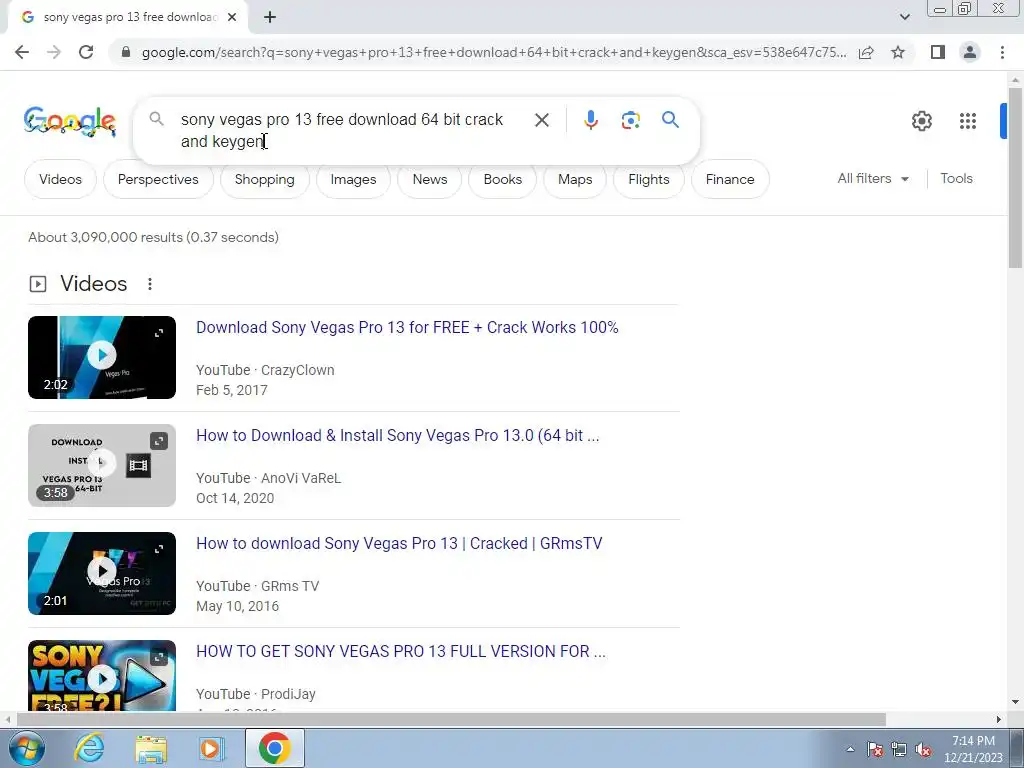
Task: Expand preview on CrazyClown thumbnail
Action: pos(159,333)
